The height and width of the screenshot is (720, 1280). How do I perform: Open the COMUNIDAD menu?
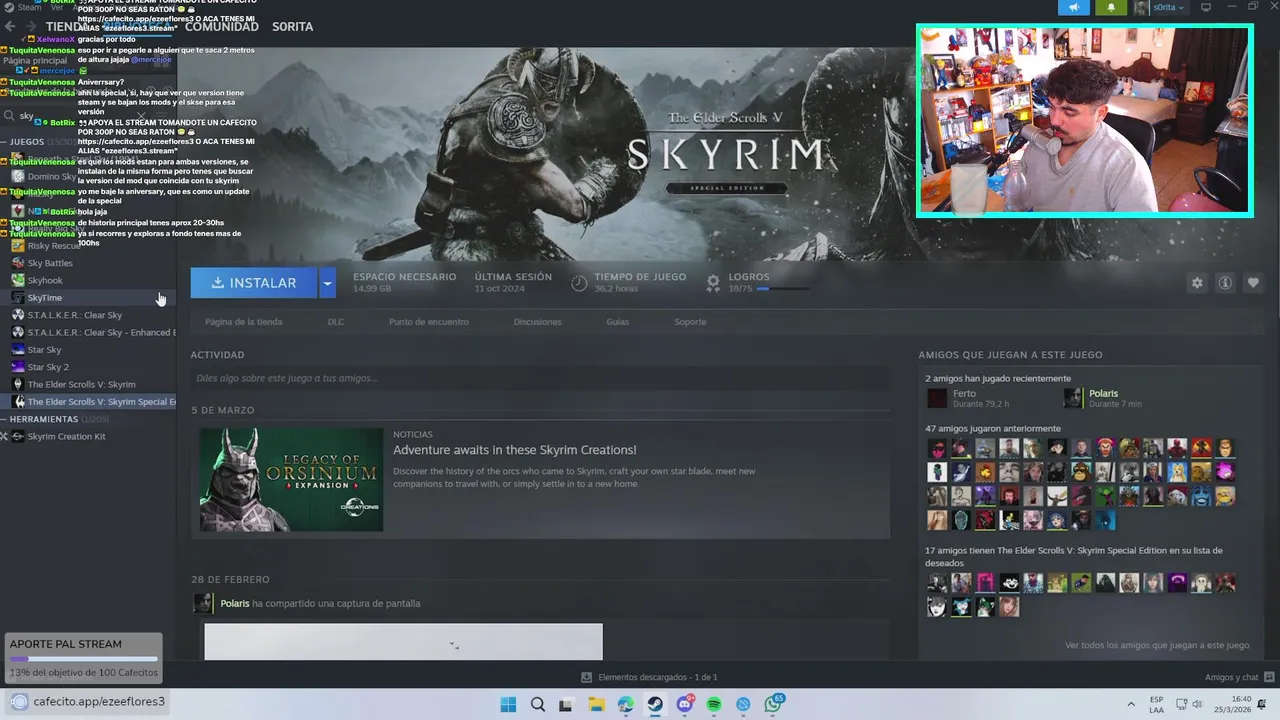pyautogui.click(x=222, y=26)
